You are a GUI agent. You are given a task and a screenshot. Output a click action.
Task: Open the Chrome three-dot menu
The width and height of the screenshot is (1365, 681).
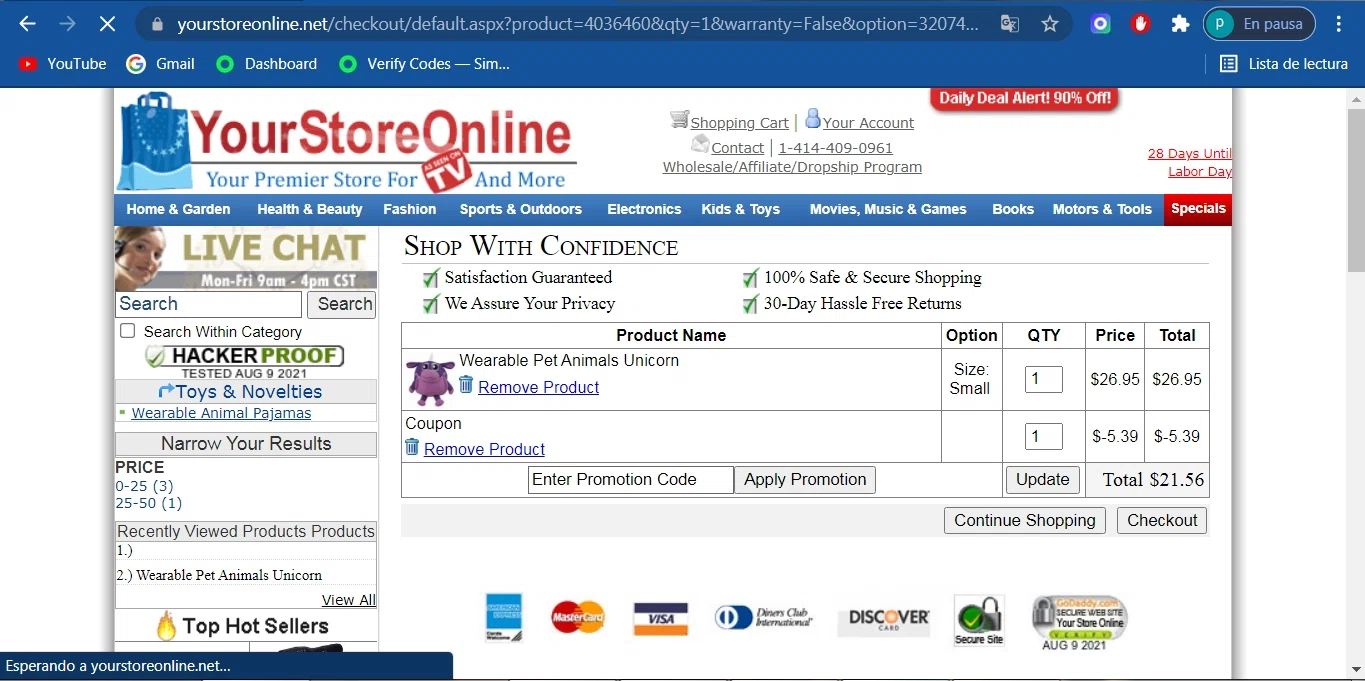(x=1339, y=24)
